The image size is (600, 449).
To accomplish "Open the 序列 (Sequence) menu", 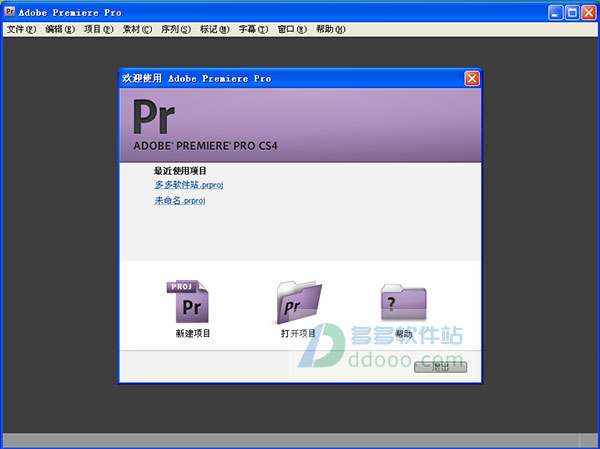I will [x=176, y=29].
